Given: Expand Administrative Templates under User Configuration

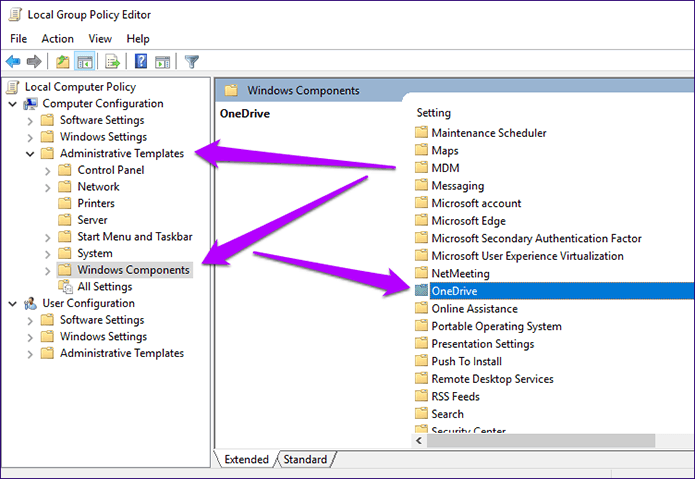Looking at the screenshot, I should click(30, 354).
